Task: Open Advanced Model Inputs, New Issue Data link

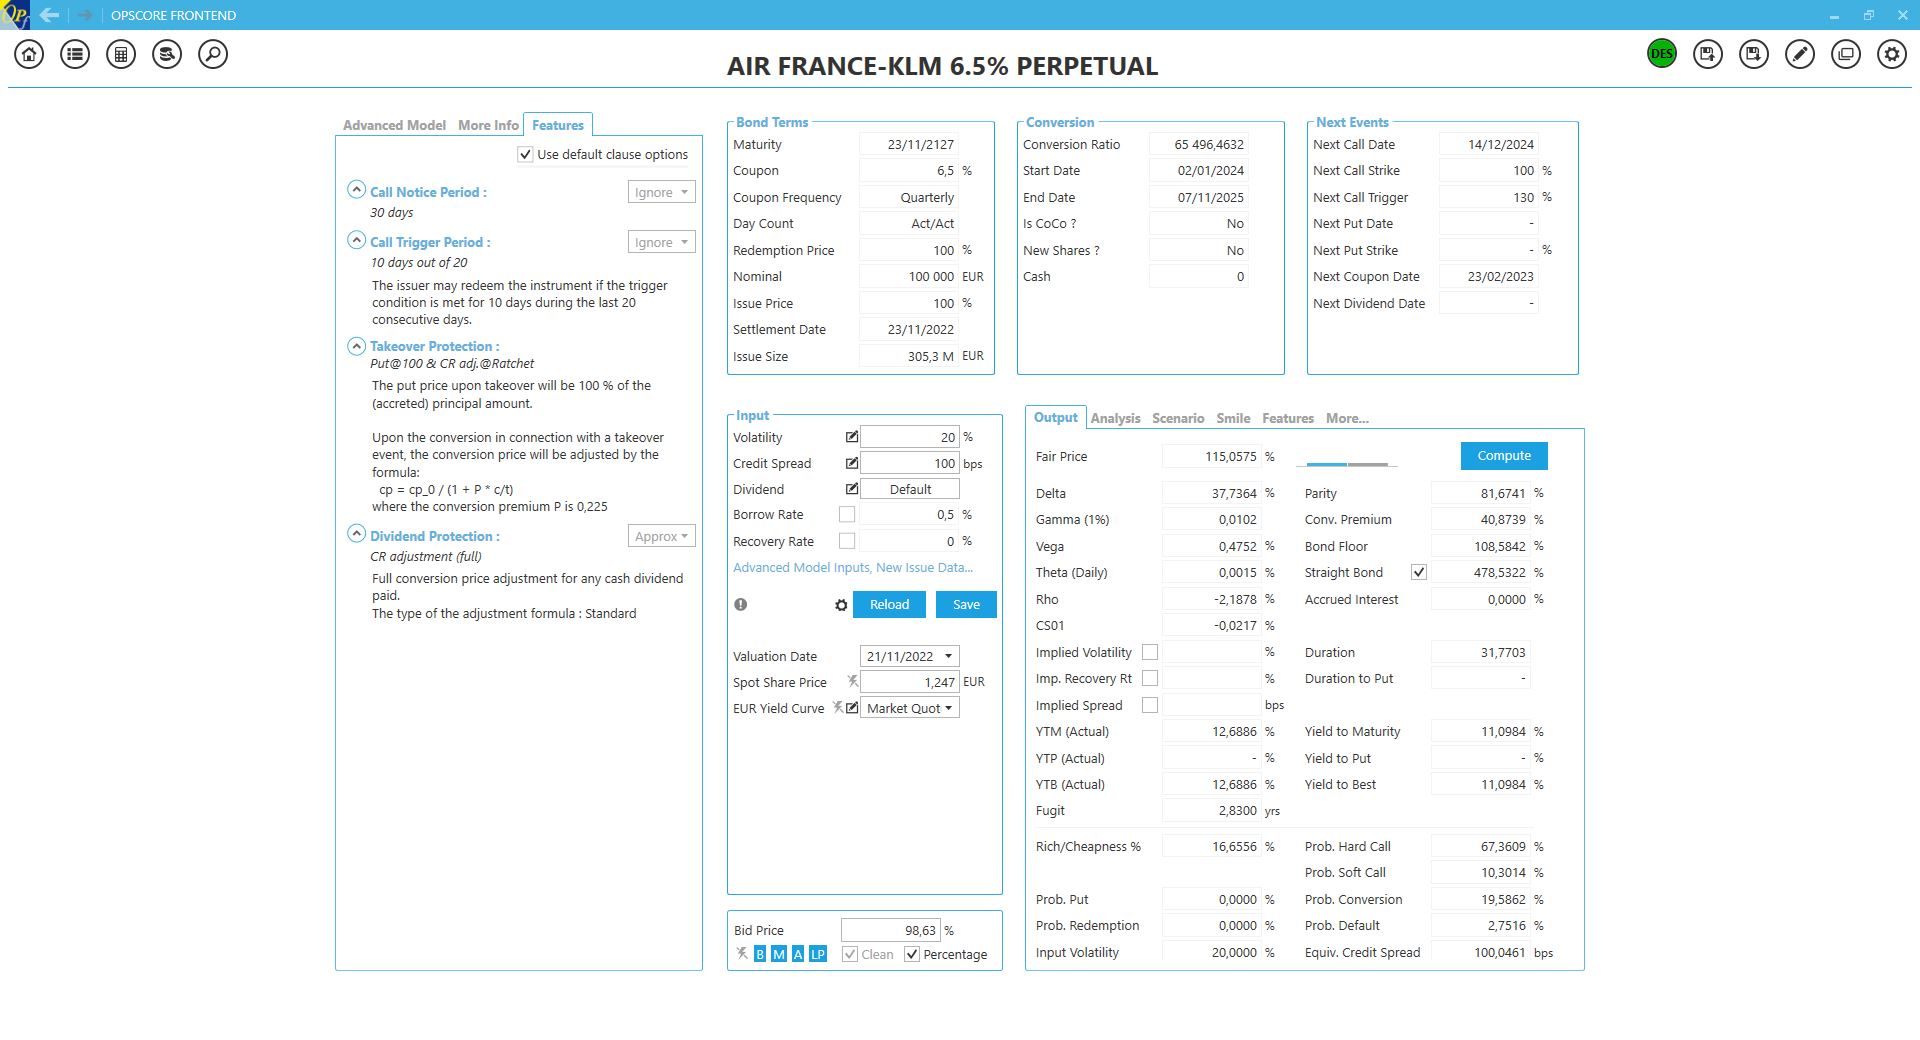Action: pos(853,567)
